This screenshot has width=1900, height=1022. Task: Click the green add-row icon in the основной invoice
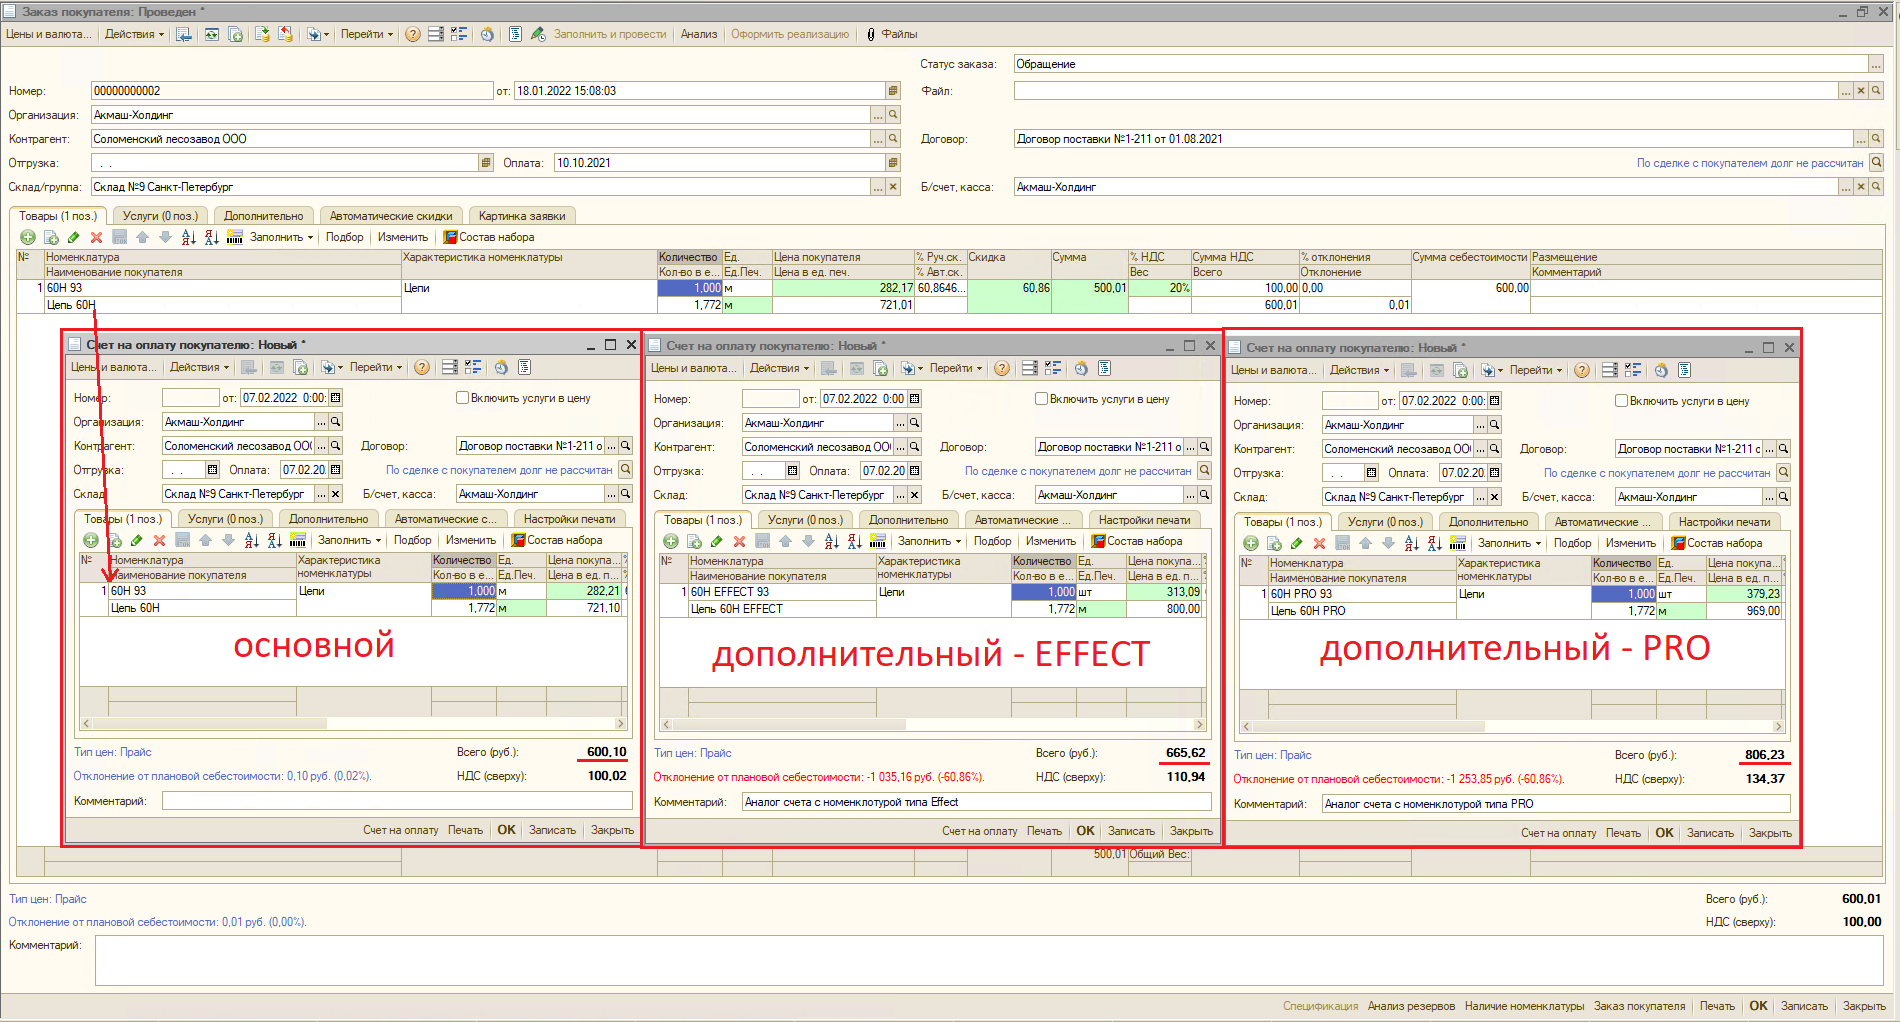pos(91,540)
